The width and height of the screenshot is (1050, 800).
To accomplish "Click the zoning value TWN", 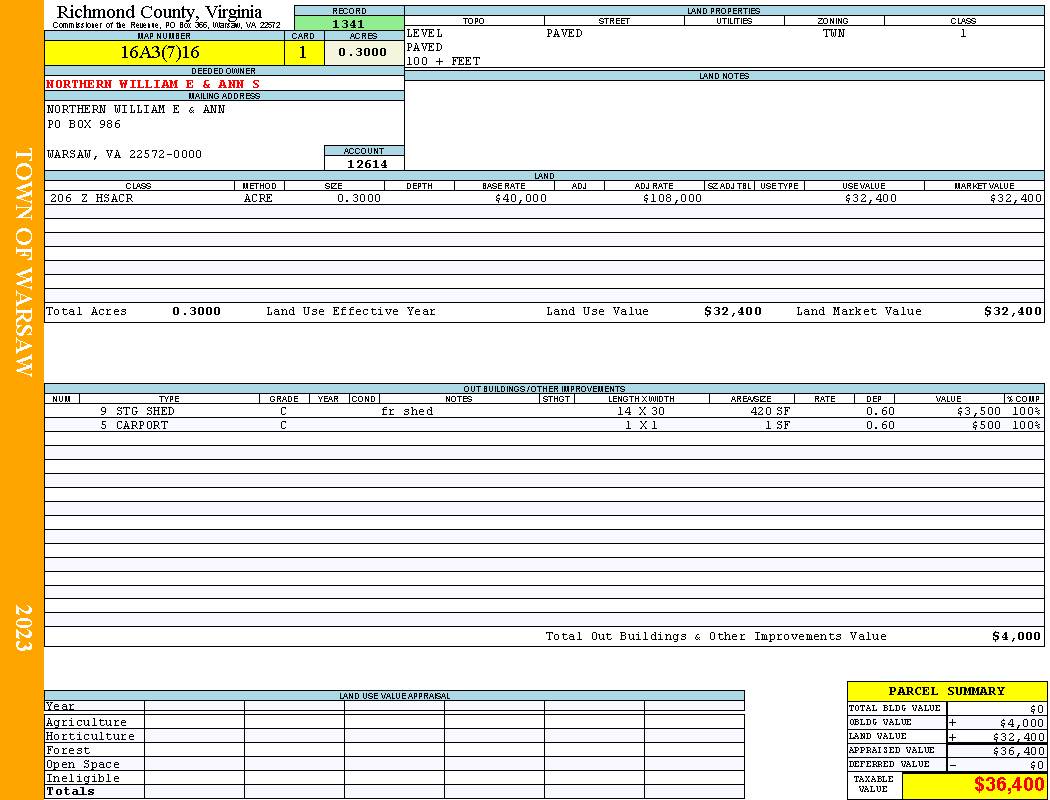I will [x=834, y=33].
